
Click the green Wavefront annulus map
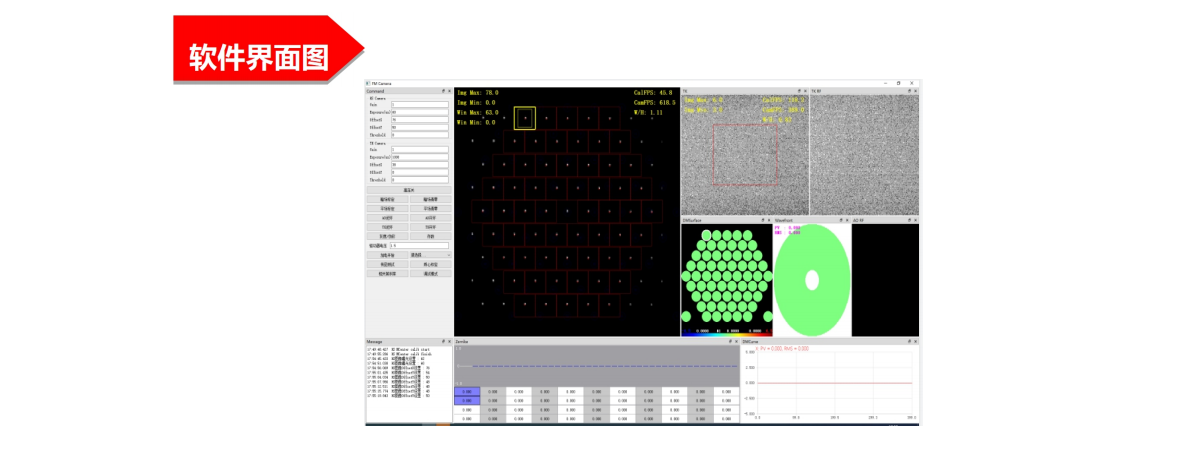tap(812, 280)
